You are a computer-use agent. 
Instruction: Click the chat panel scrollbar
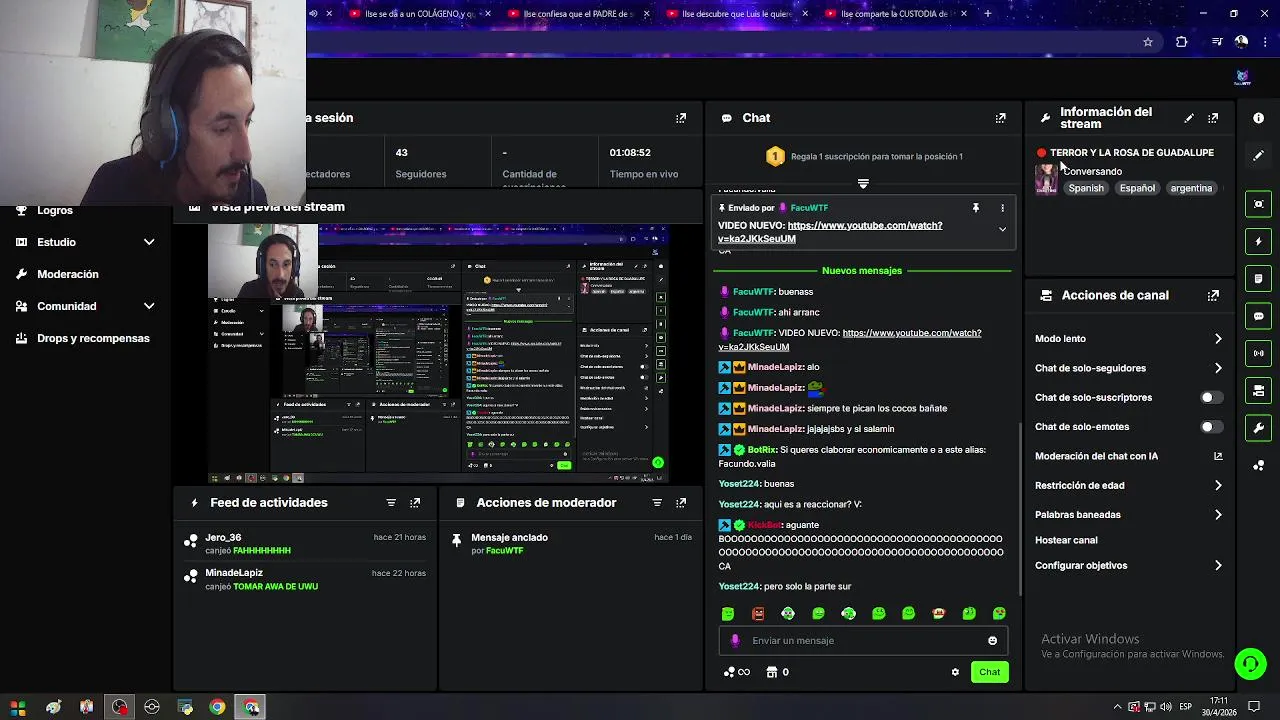click(x=1020, y=510)
